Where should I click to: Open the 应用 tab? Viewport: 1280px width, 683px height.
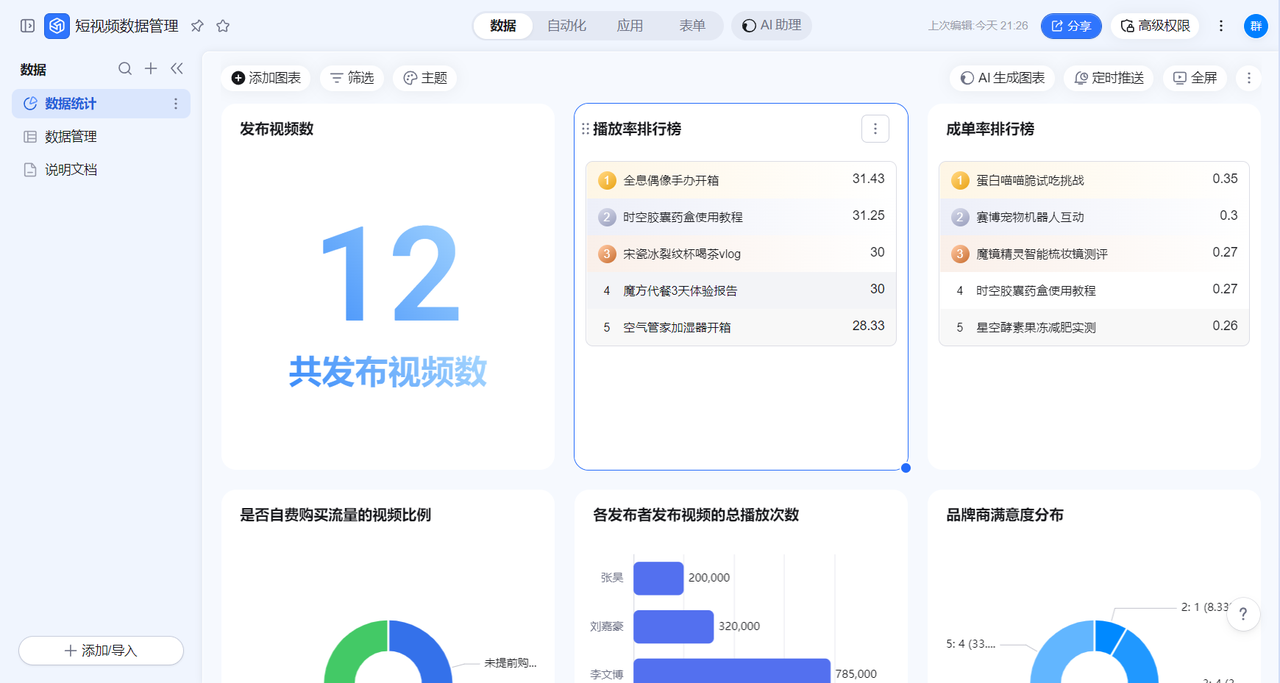(x=630, y=26)
